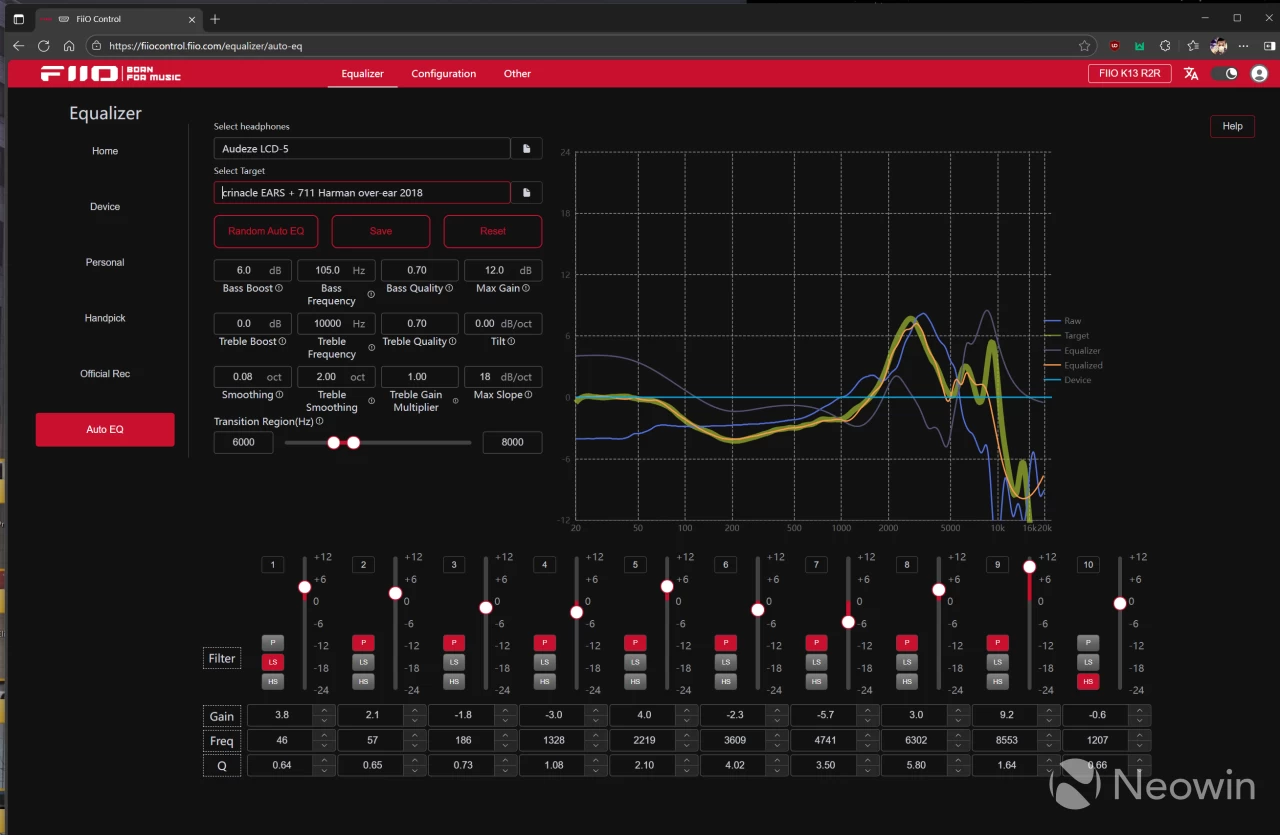
Task: Open Handpick in the Equalizer sidebar
Action: [x=105, y=318]
